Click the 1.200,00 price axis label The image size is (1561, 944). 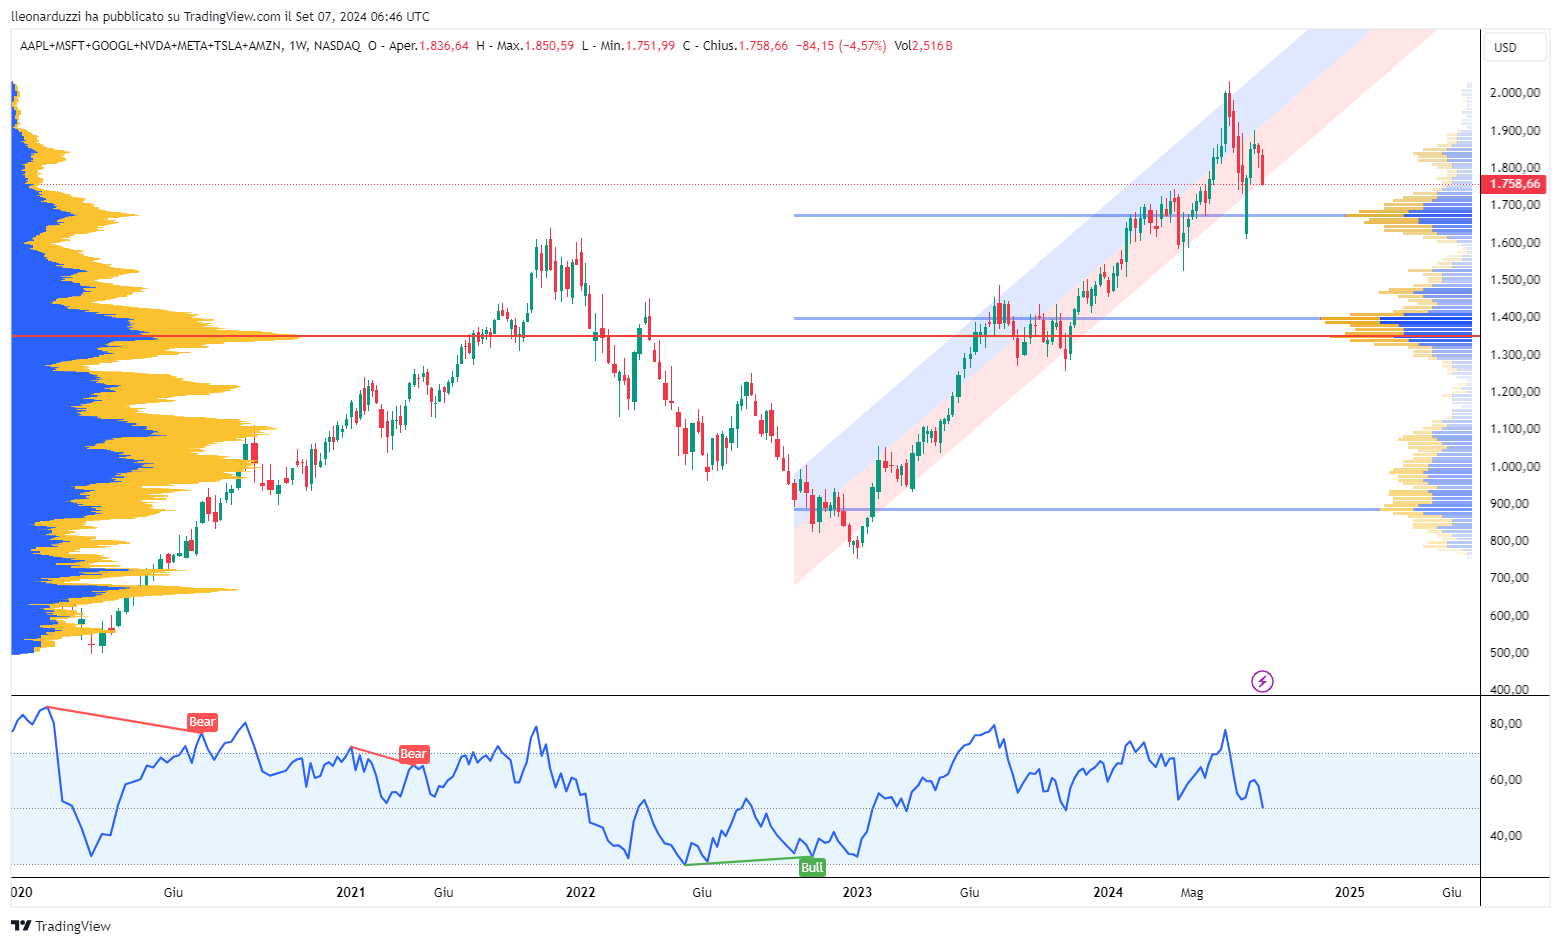coord(1514,392)
